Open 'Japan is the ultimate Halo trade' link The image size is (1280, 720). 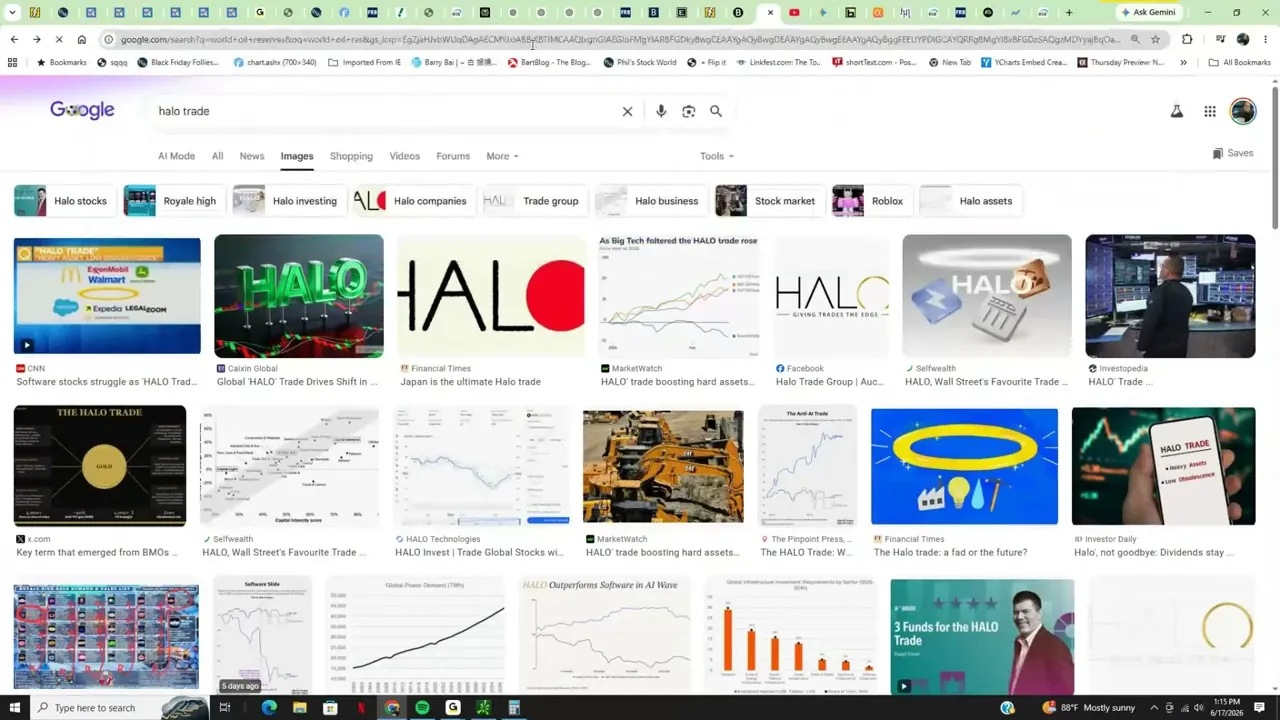(x=470, y=382)
